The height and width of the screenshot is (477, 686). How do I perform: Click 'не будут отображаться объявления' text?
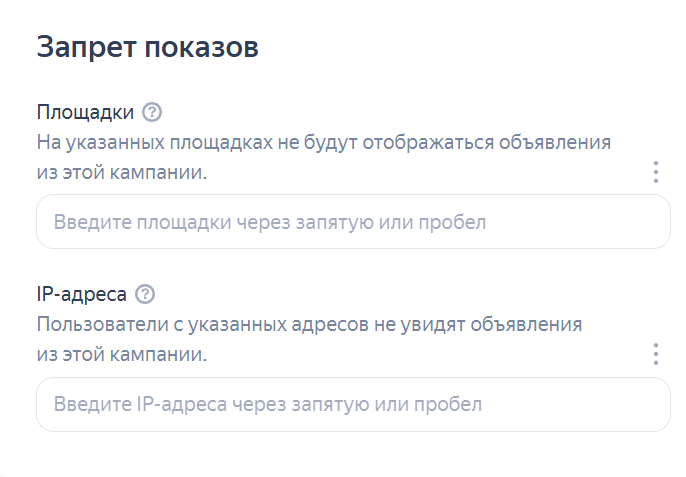pos(444,143)
